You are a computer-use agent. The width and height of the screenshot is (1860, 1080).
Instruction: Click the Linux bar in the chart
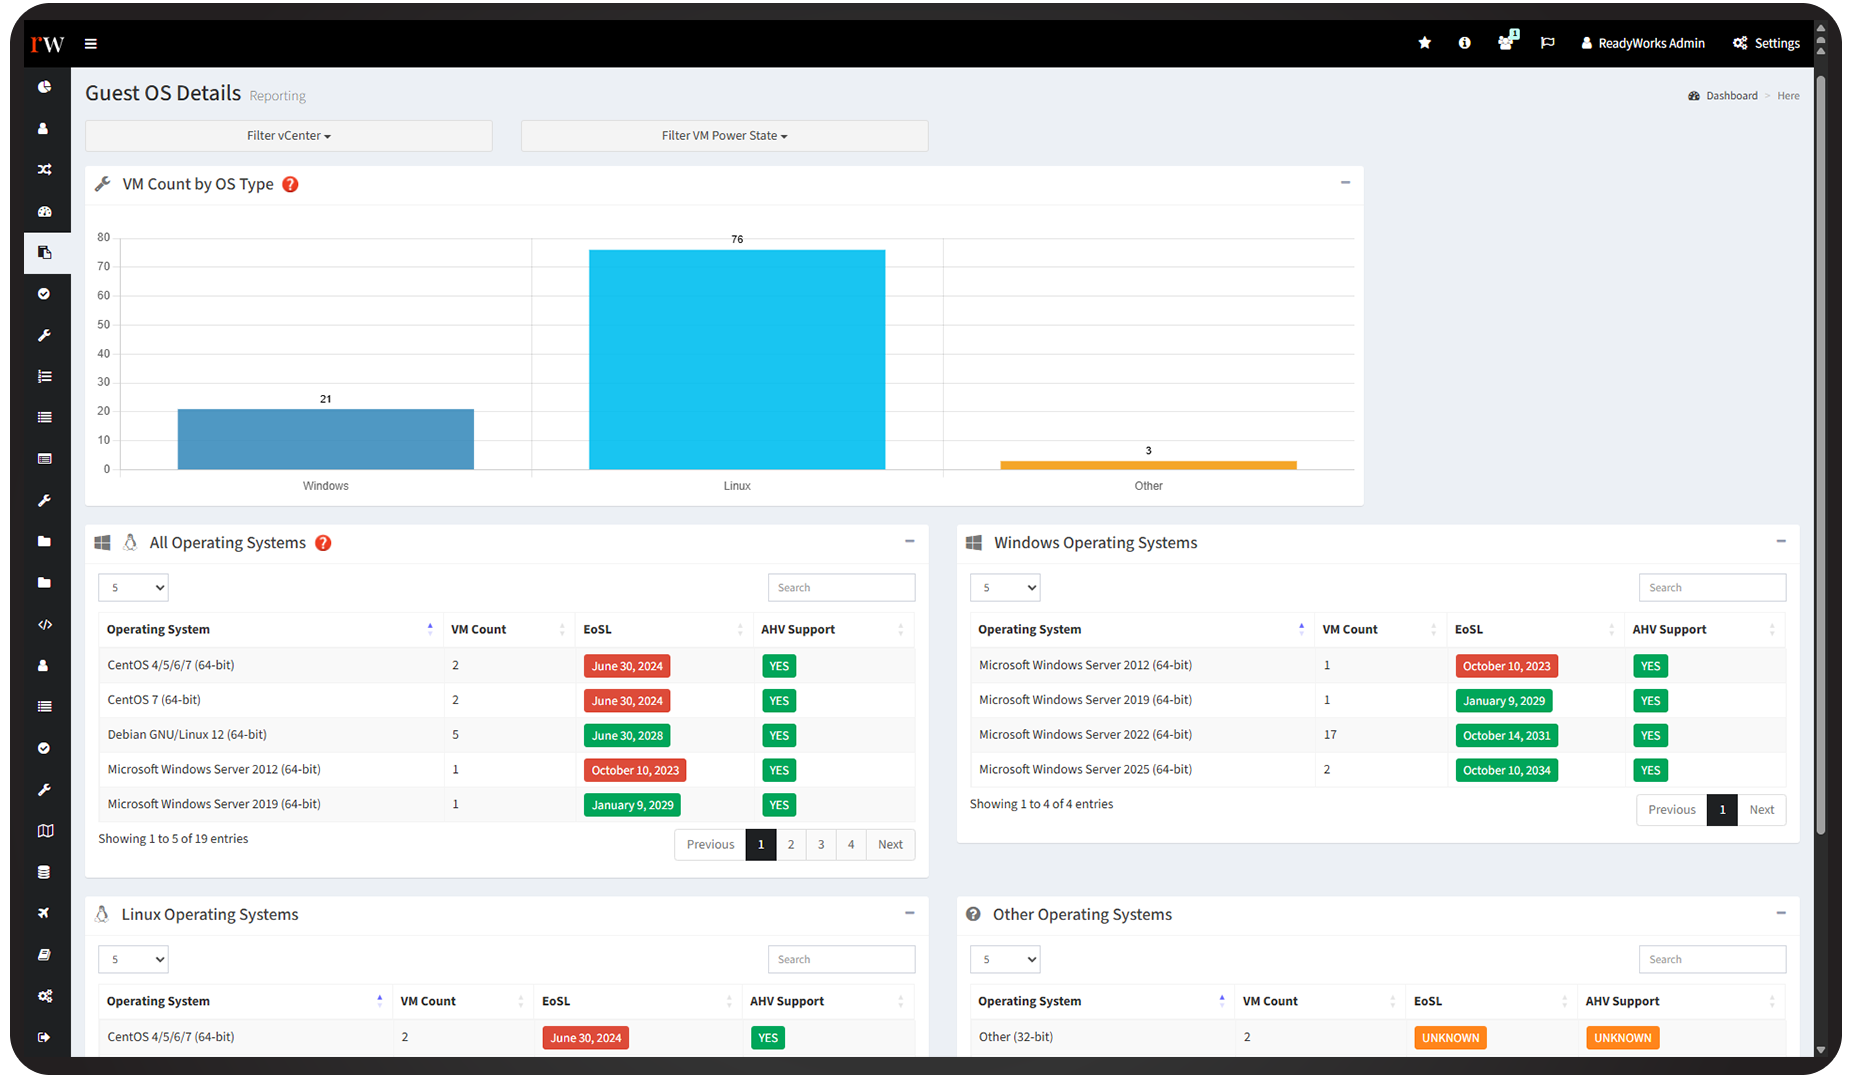click(737, 359)
